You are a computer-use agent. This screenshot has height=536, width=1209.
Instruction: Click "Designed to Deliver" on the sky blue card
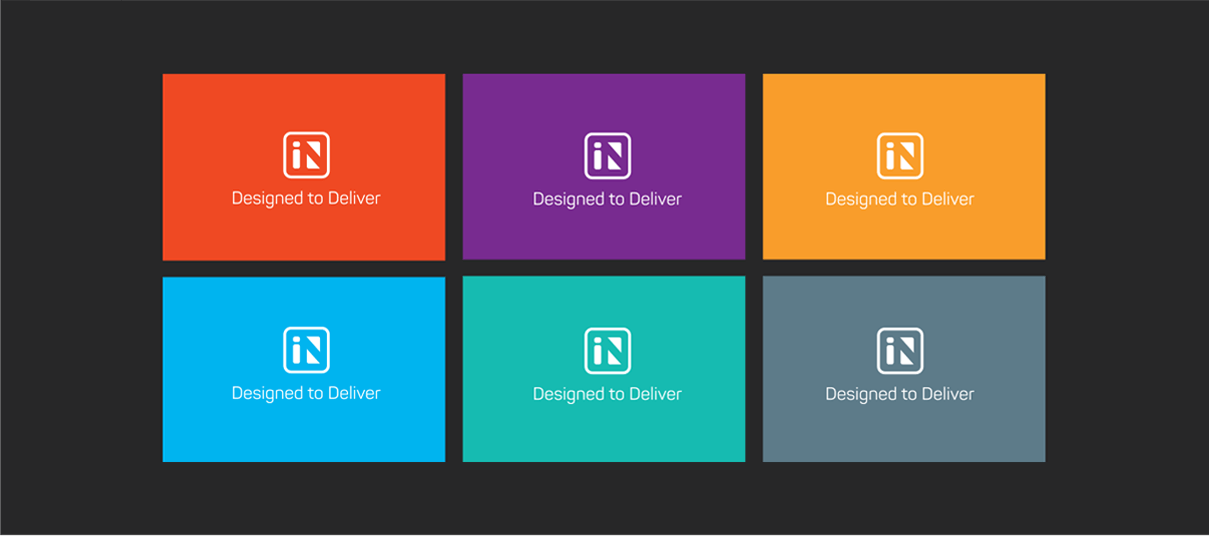[x=306, y=393]
